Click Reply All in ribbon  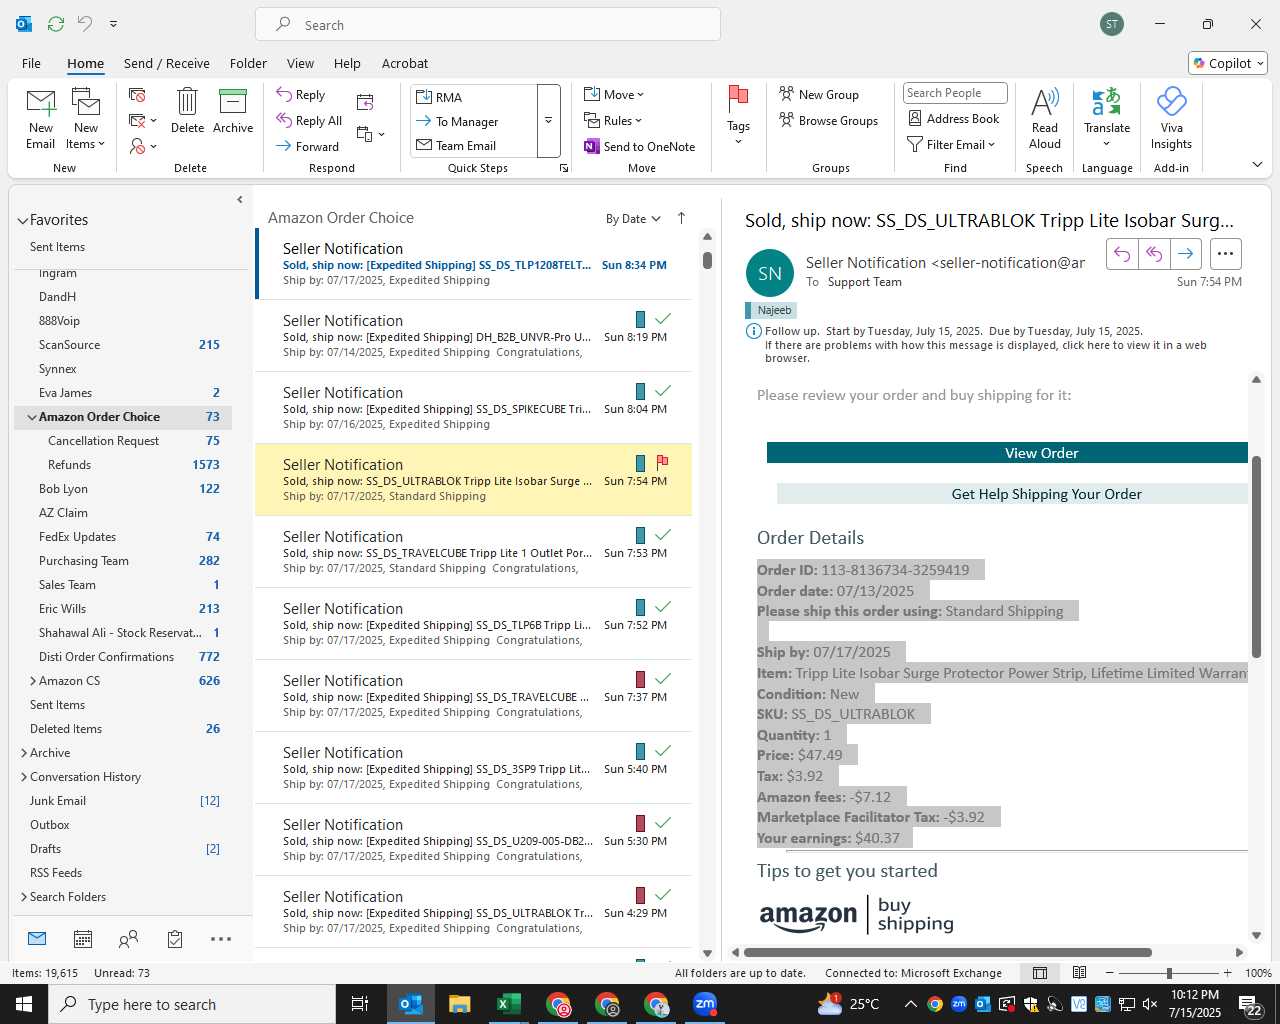tap(309, 121)
